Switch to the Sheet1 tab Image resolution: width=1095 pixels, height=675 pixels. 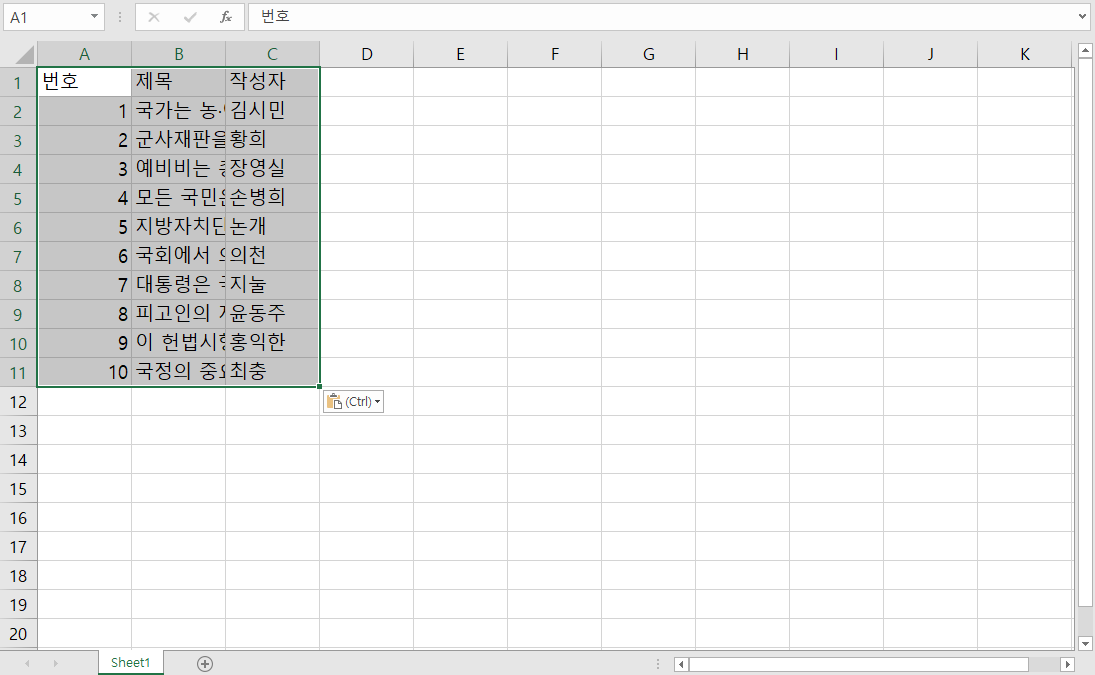(131, 662)
